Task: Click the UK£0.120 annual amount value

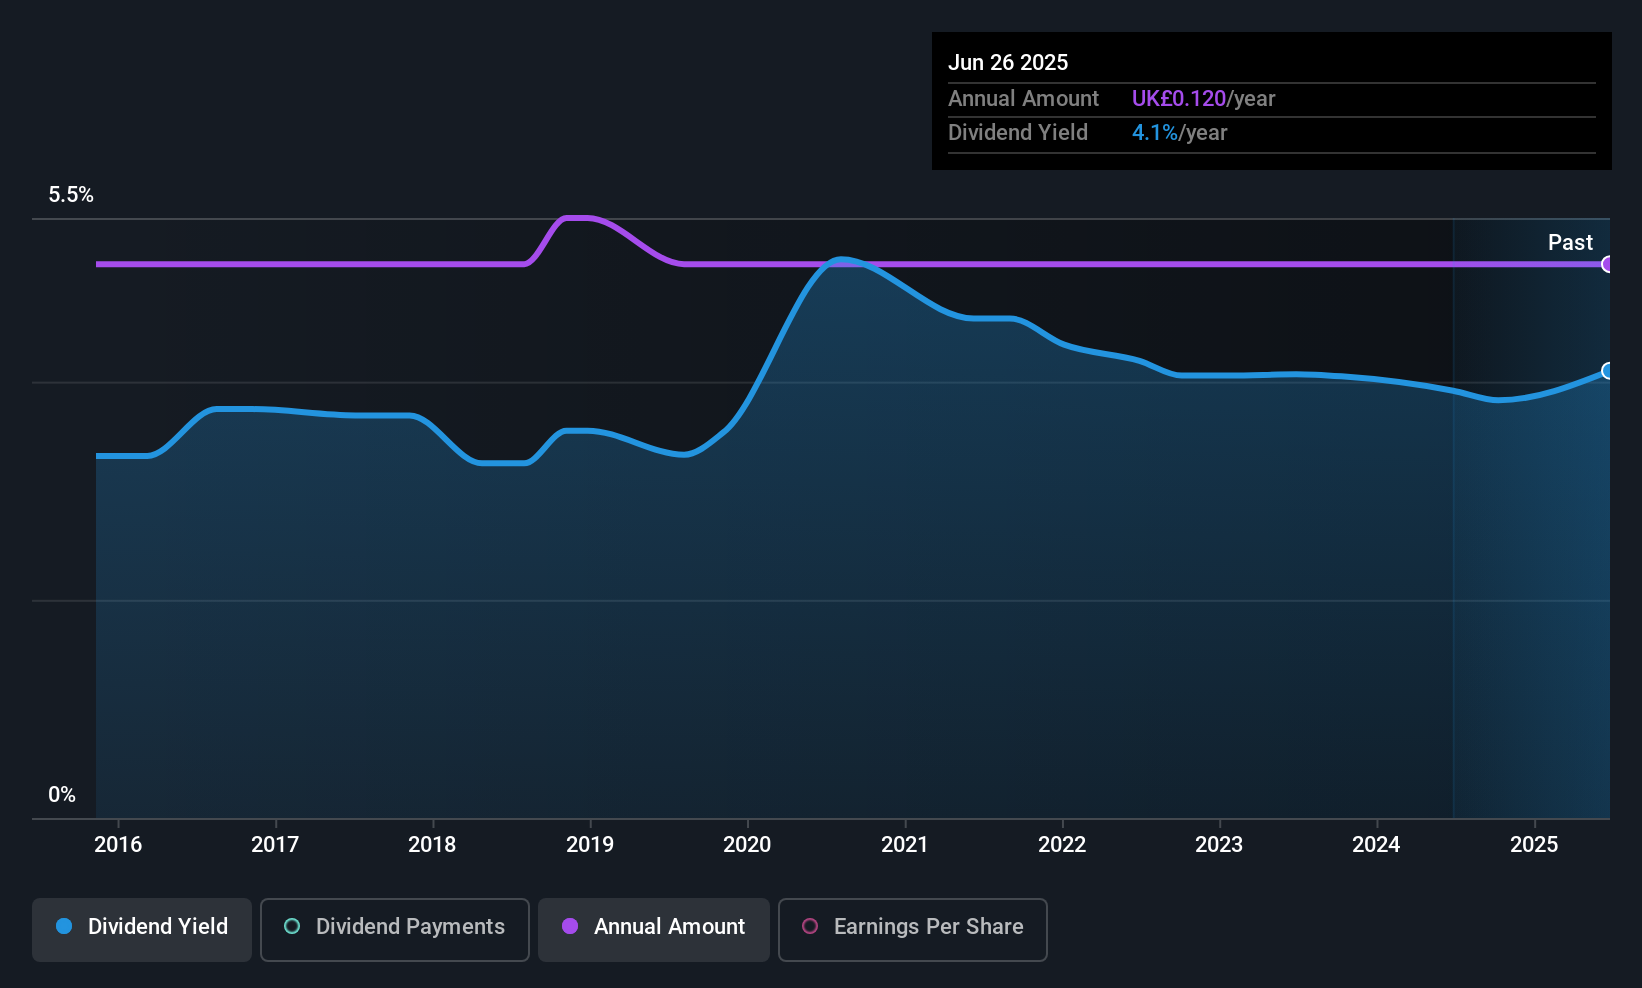Action: click(x=1179, y=98)
